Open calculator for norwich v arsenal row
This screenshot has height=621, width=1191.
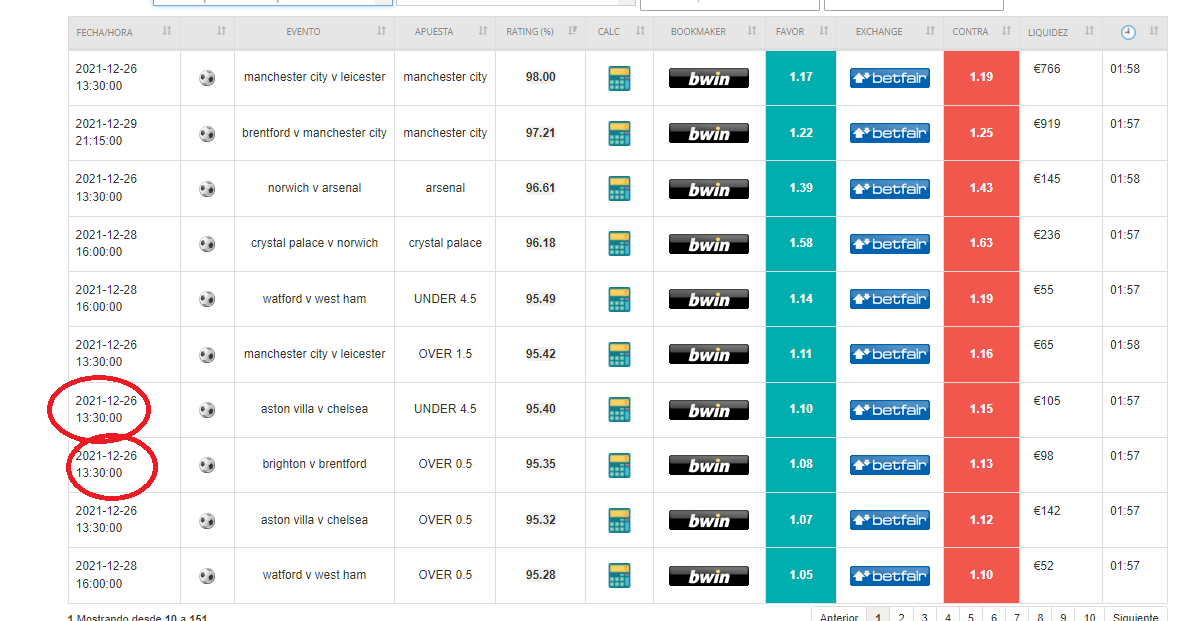(x=619, y=189)
